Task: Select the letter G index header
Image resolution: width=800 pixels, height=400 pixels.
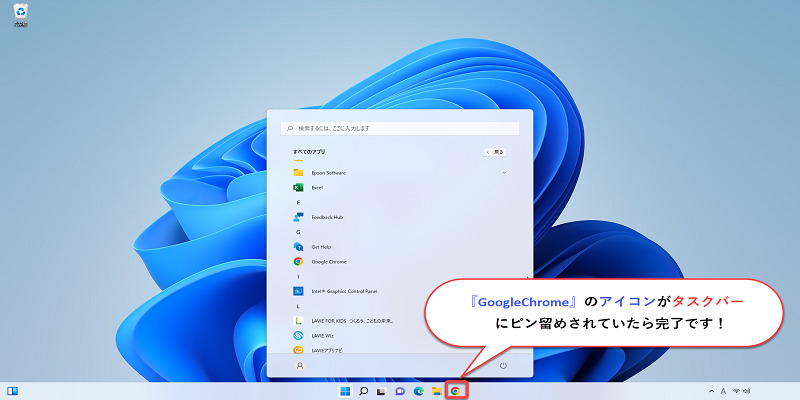Action: pos(298,232)
